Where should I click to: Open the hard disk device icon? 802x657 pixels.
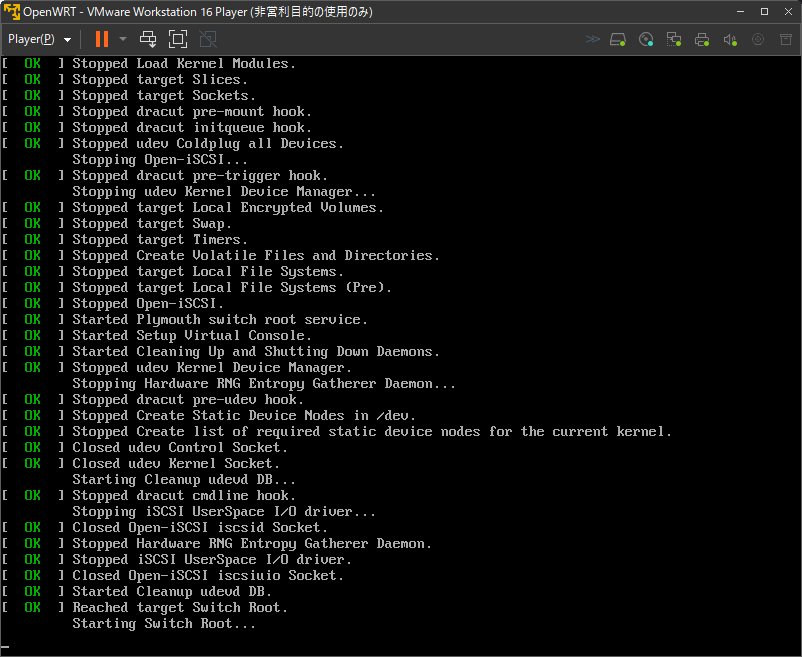tap(618, 39)
